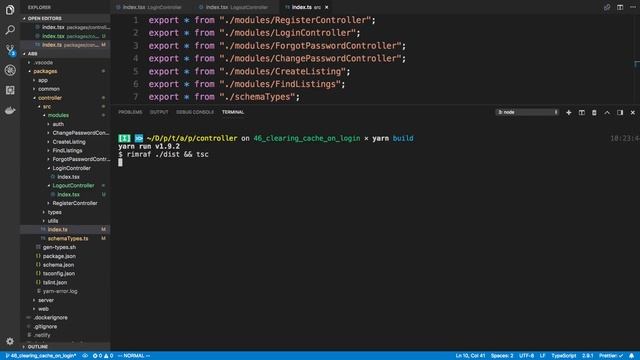Kill the terminal with trash icon
Image resolution: width=640 pixels, height=360 pixels.
click(594, 112)
